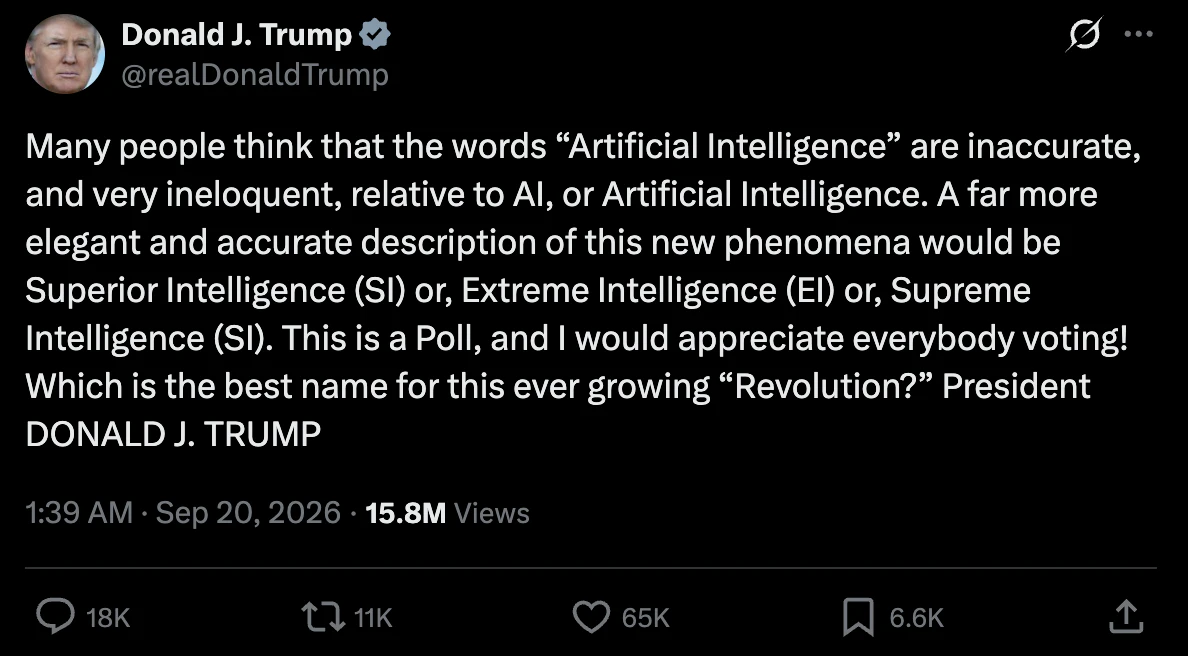This screenshot has width=1188, height=656.
Task: Click the "DONALD J. TRUMP" signature line
Action: point(174,434)
